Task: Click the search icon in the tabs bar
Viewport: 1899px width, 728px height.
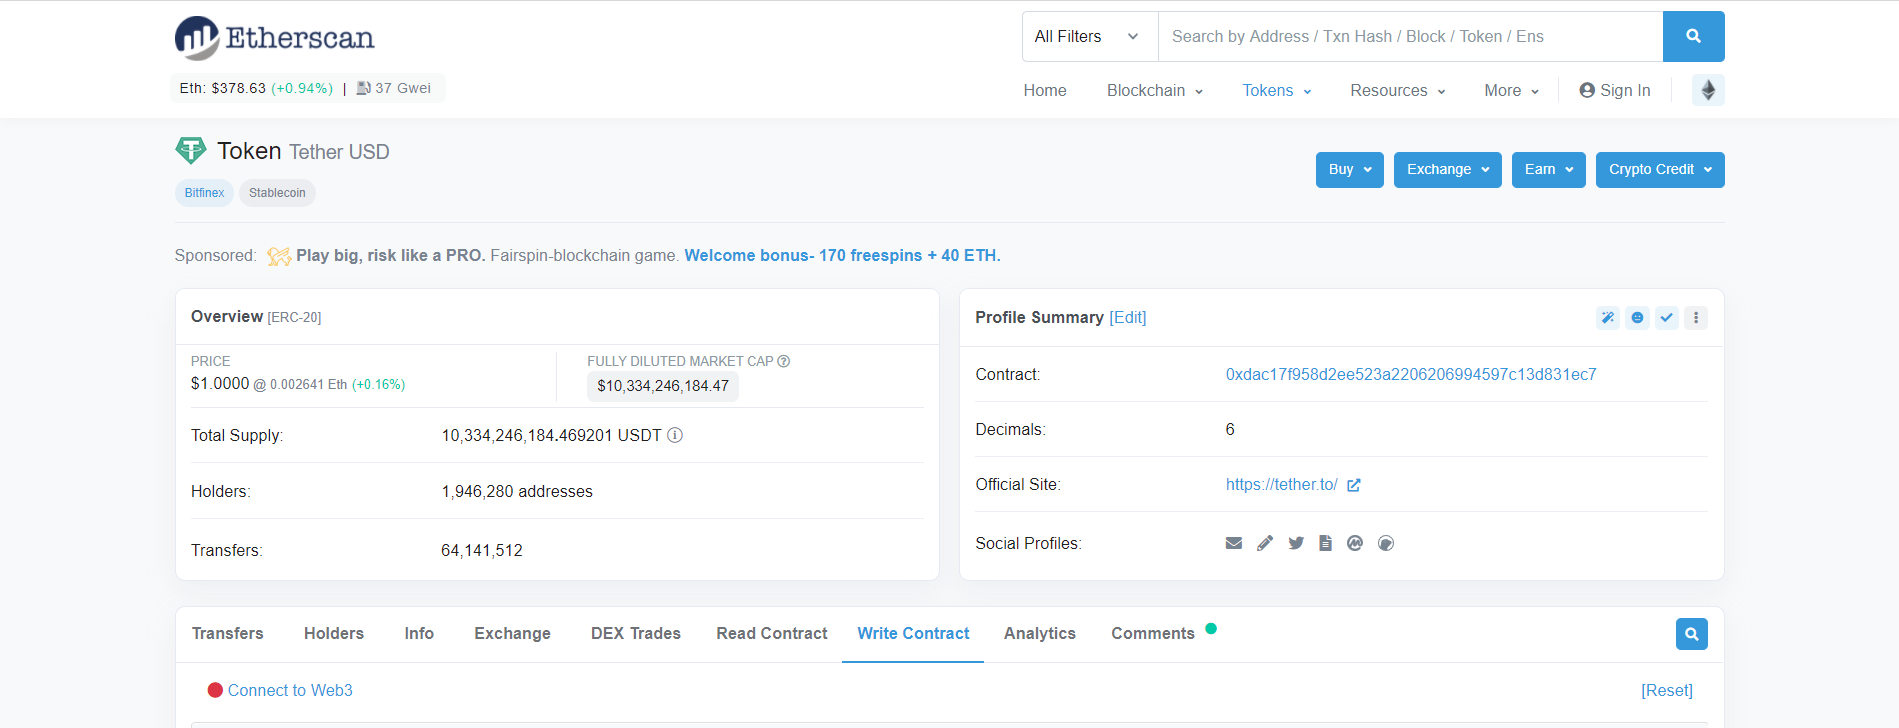Action: point(1692,634)
